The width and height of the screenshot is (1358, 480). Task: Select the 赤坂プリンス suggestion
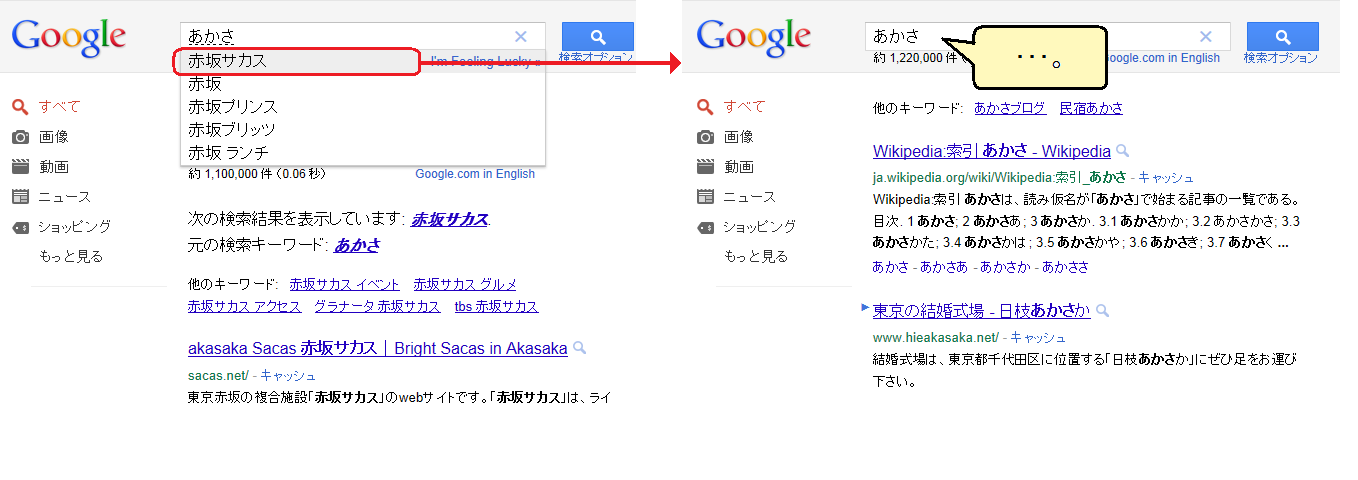pyautogui.click(x=363, y=107)
